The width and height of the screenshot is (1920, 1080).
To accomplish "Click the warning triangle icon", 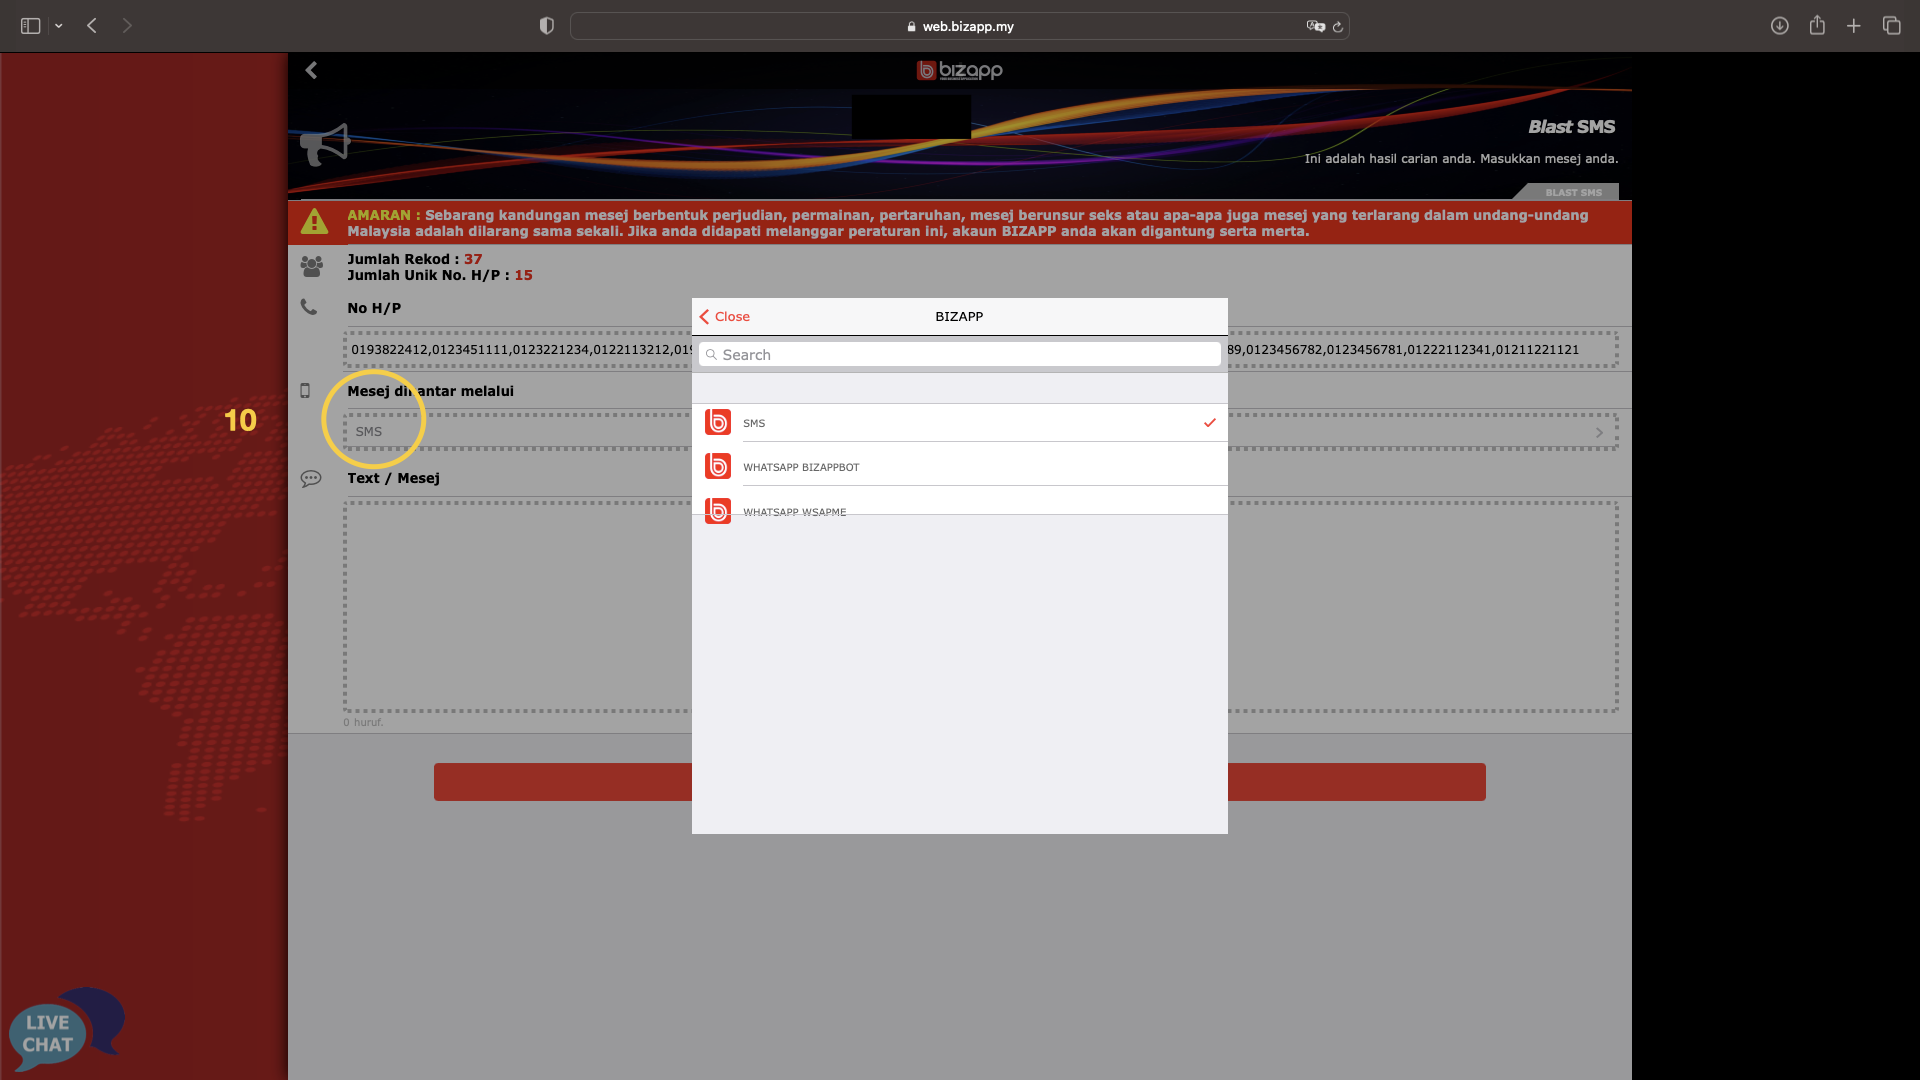I will point(314,221).
